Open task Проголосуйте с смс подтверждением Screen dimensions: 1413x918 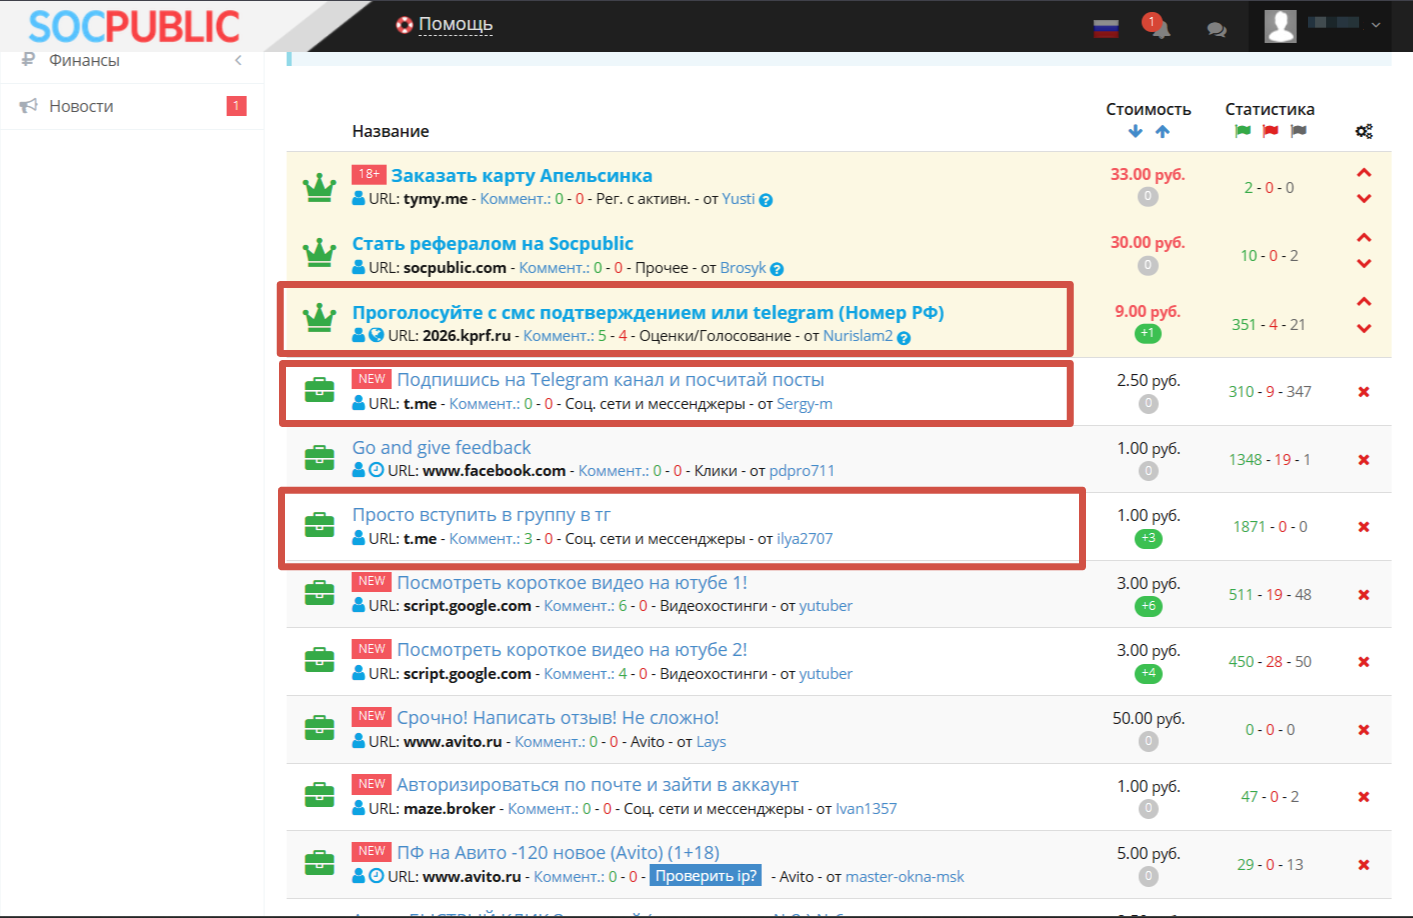pyautogui.click(x=648, y=312)
